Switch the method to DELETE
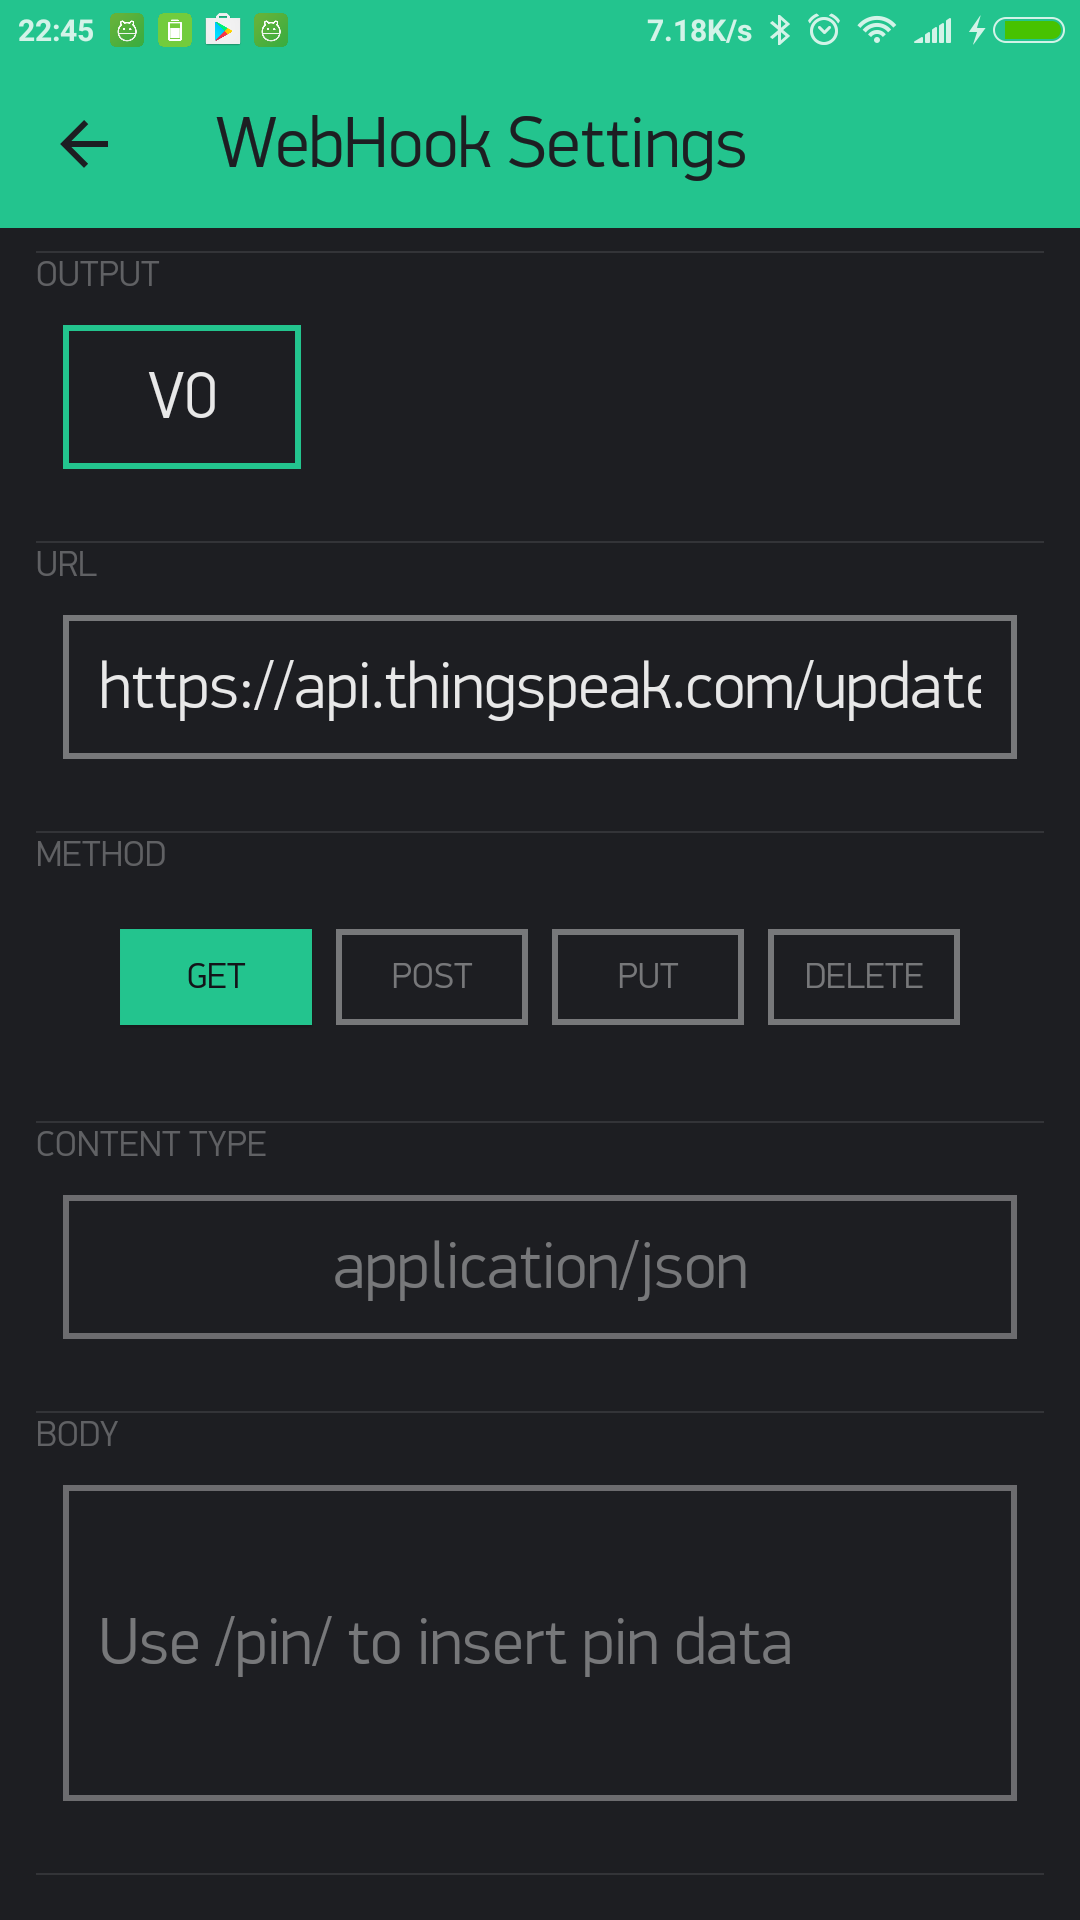 (863, 976)
